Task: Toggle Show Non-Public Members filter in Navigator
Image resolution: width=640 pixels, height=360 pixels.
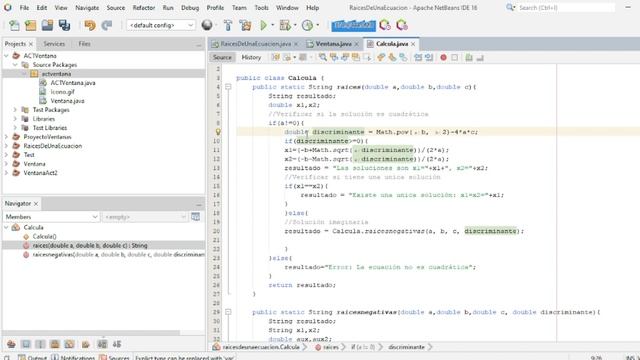Action: [55, 344]
